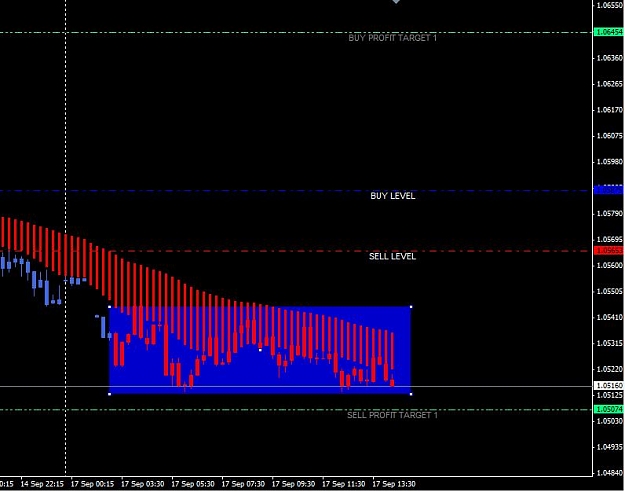Click the 1.05220 price scale value
The width and height of the screenshot is (625, 492).
609,369
